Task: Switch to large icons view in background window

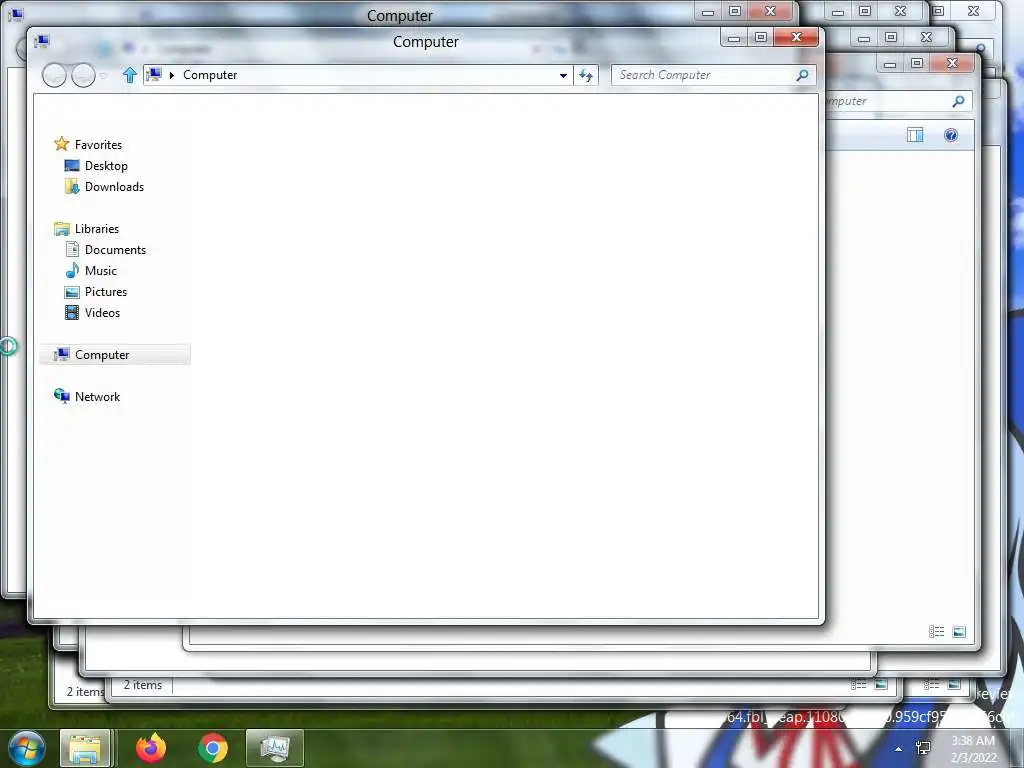Action: pos(959,632)
